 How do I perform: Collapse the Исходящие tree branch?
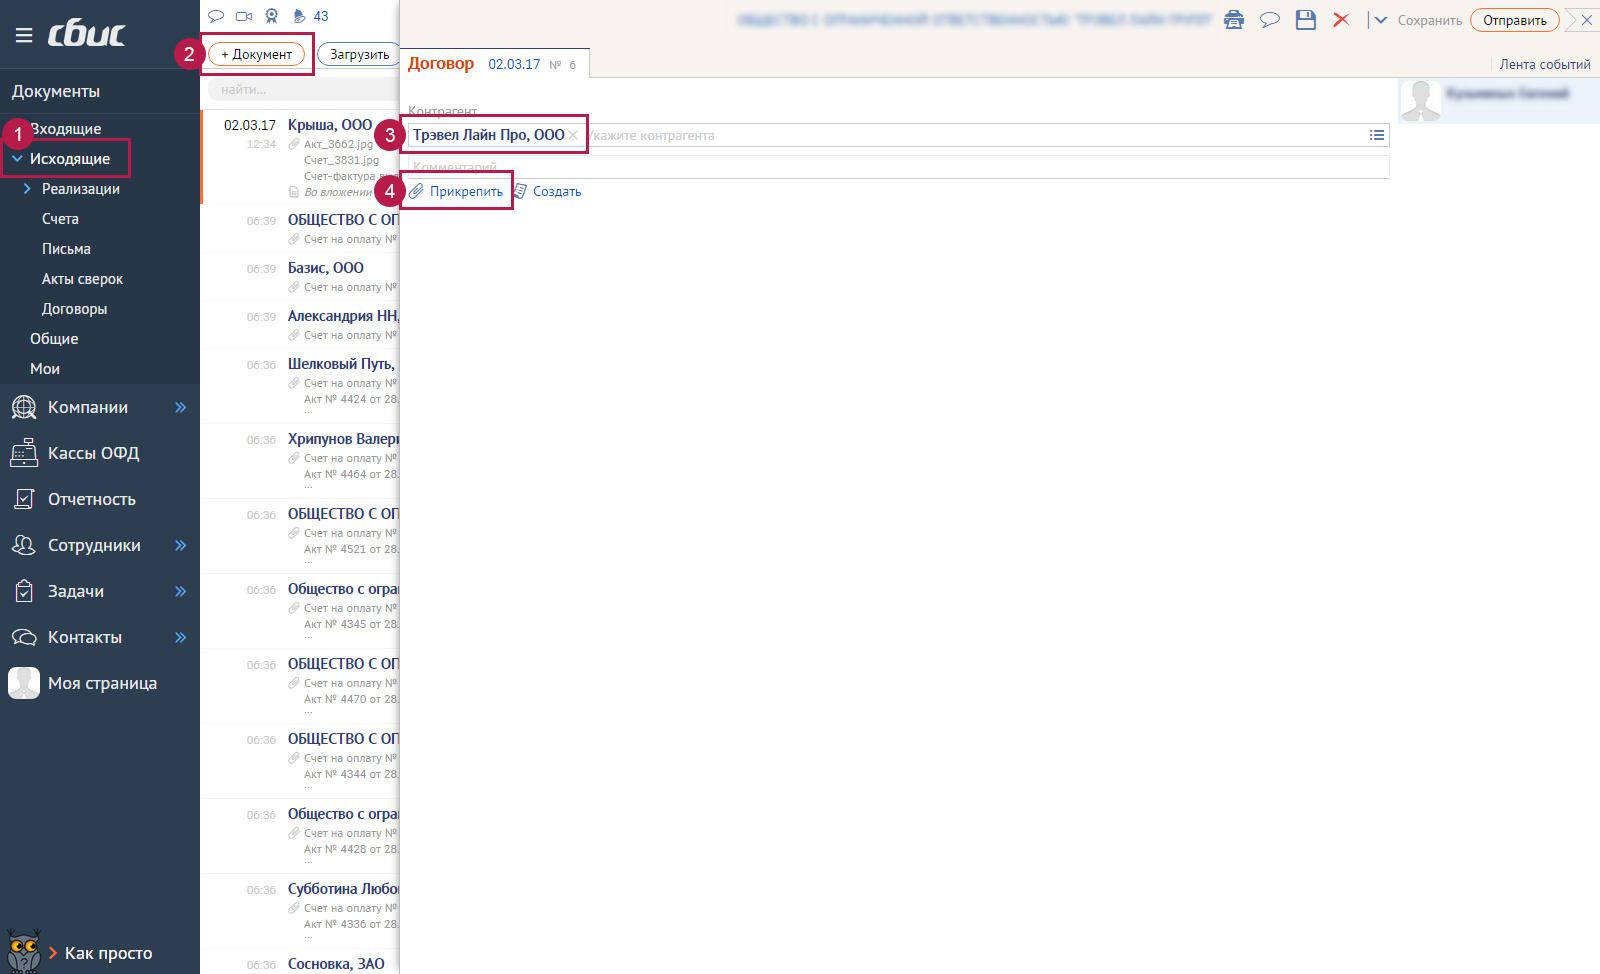[17, 159]
